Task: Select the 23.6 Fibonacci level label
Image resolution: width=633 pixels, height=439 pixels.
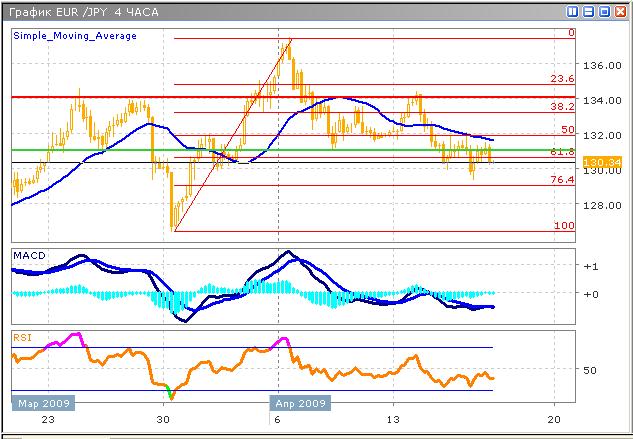Action: coord(561,78)
